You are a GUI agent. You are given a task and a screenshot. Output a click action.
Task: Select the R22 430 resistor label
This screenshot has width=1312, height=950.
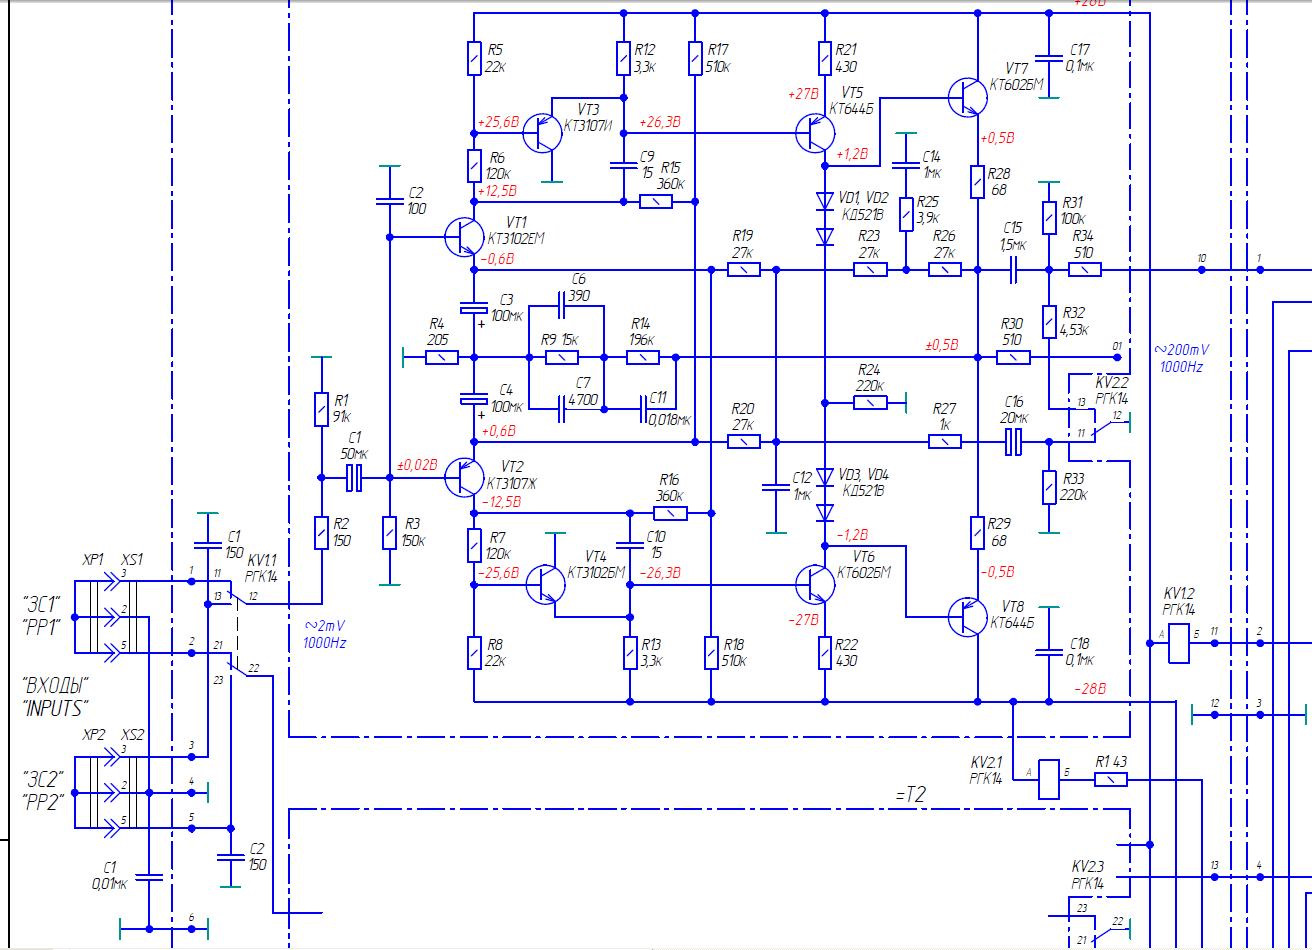(846, 652)
